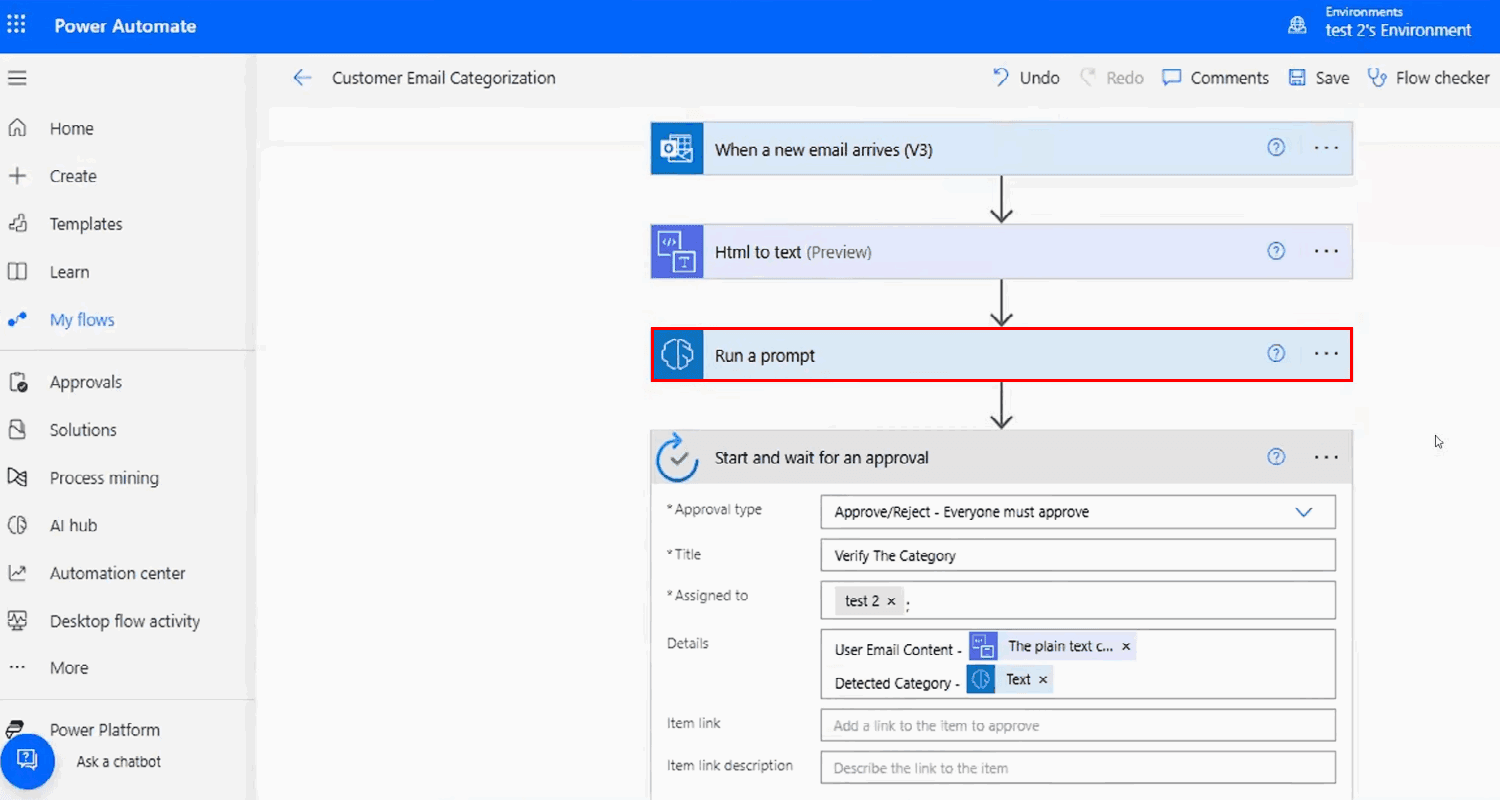Open help for the email trigger step
The width and height of the screenshot is (1500, 800).
coord(1276,147)
